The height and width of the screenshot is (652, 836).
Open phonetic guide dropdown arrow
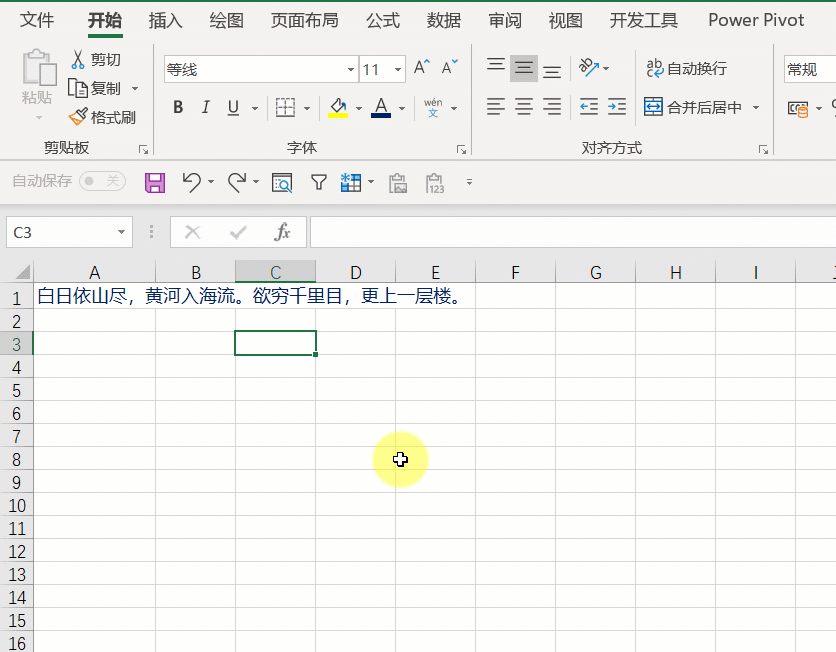(x=454, y=108)
